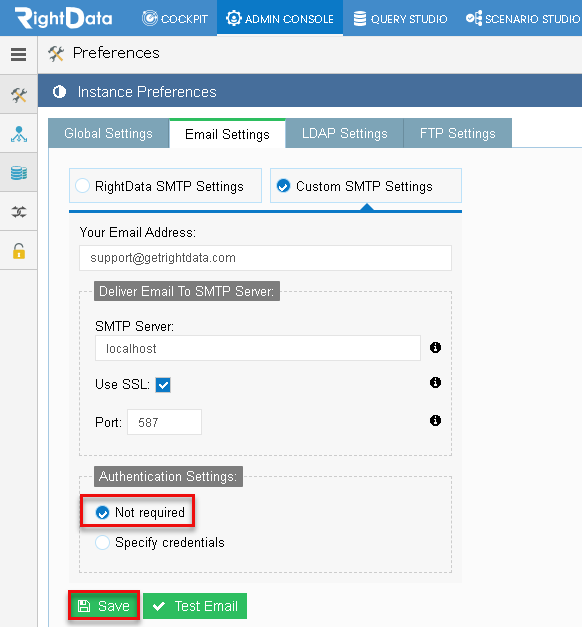Screen dimensions: 582x627
Task: Select Not required authentication option
Action: (102, 512)
